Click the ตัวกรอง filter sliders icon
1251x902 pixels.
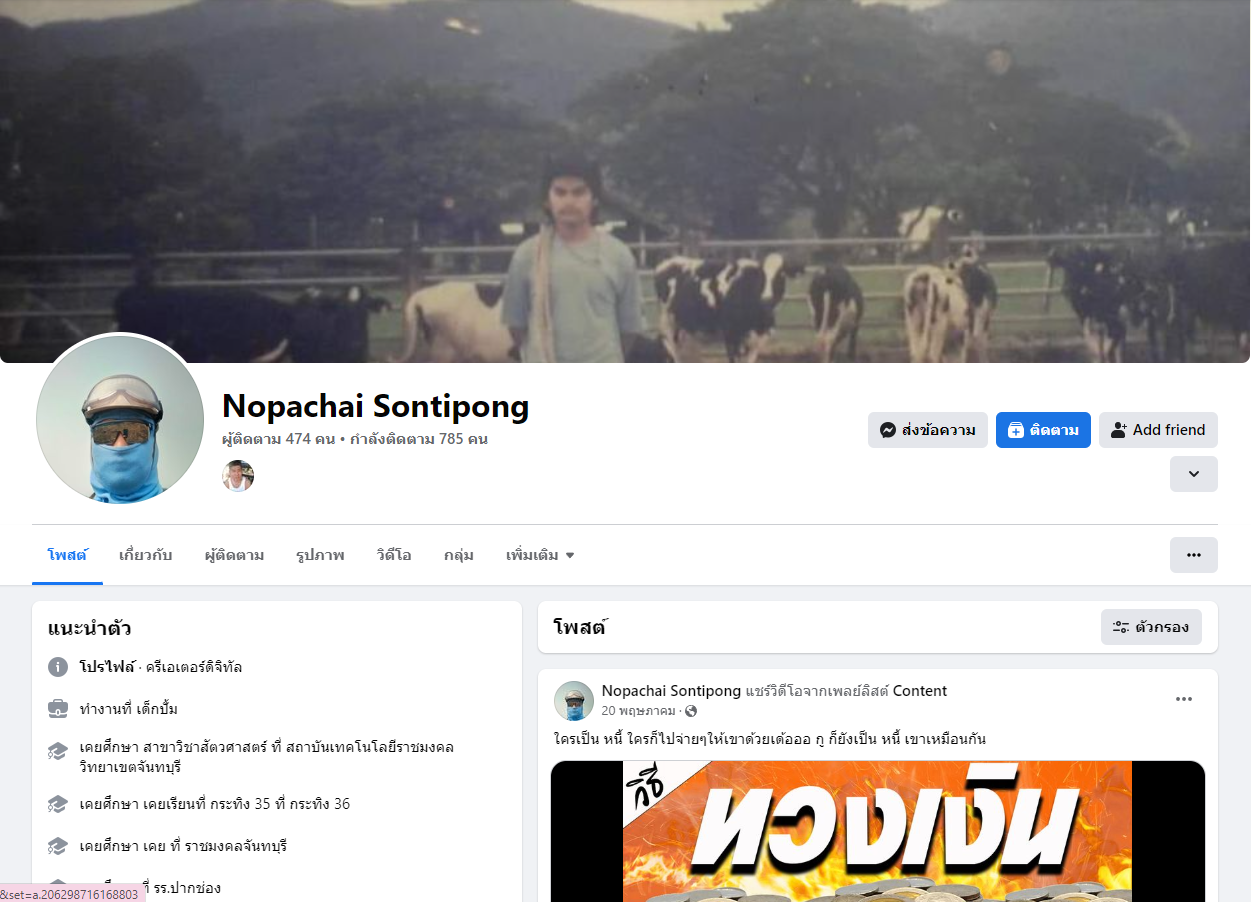tap(1121, 627)
